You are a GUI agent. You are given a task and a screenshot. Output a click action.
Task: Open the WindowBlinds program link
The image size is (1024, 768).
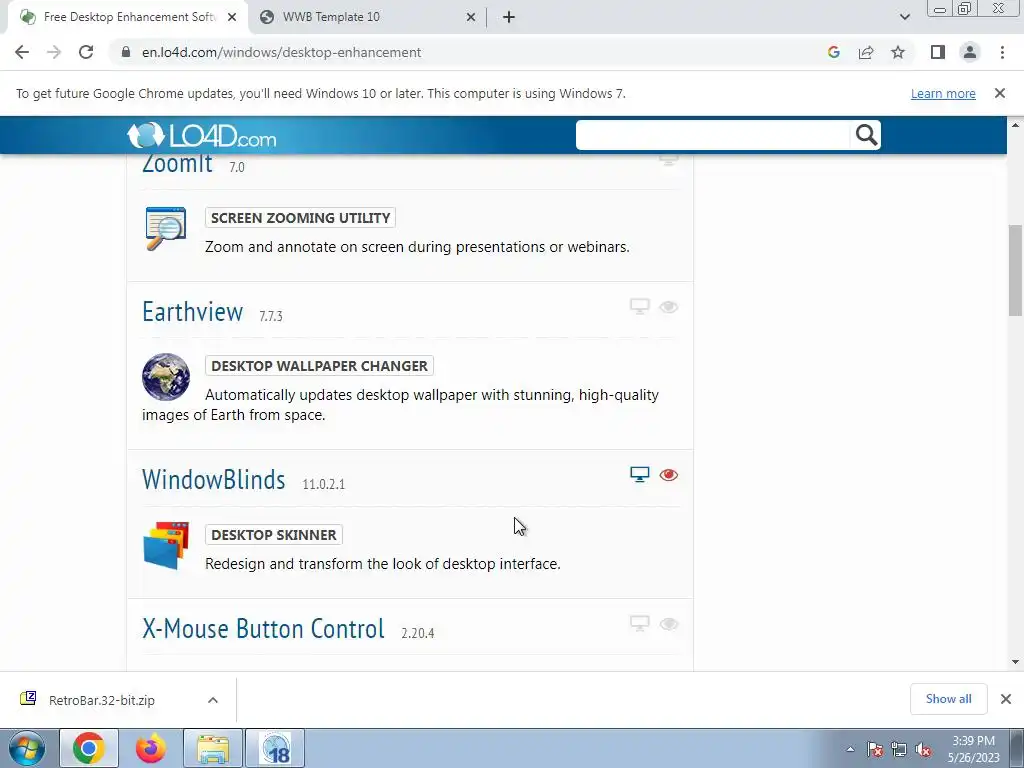(214, 479)
